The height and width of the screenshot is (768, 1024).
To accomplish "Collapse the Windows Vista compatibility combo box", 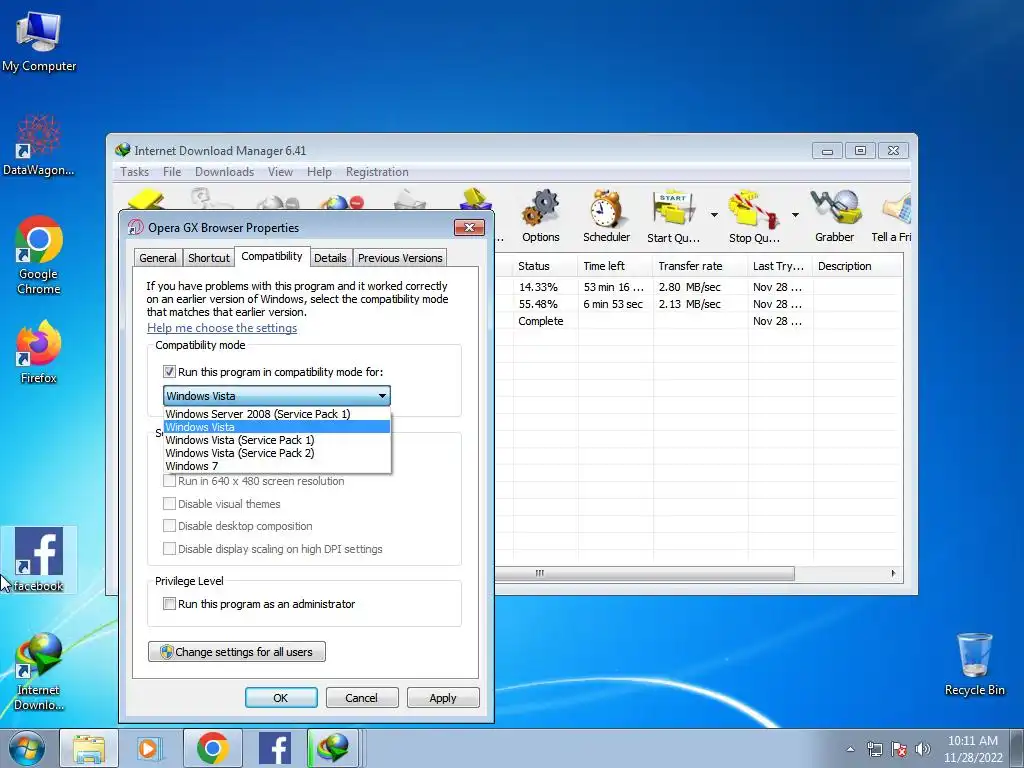I will click(277, 396).
